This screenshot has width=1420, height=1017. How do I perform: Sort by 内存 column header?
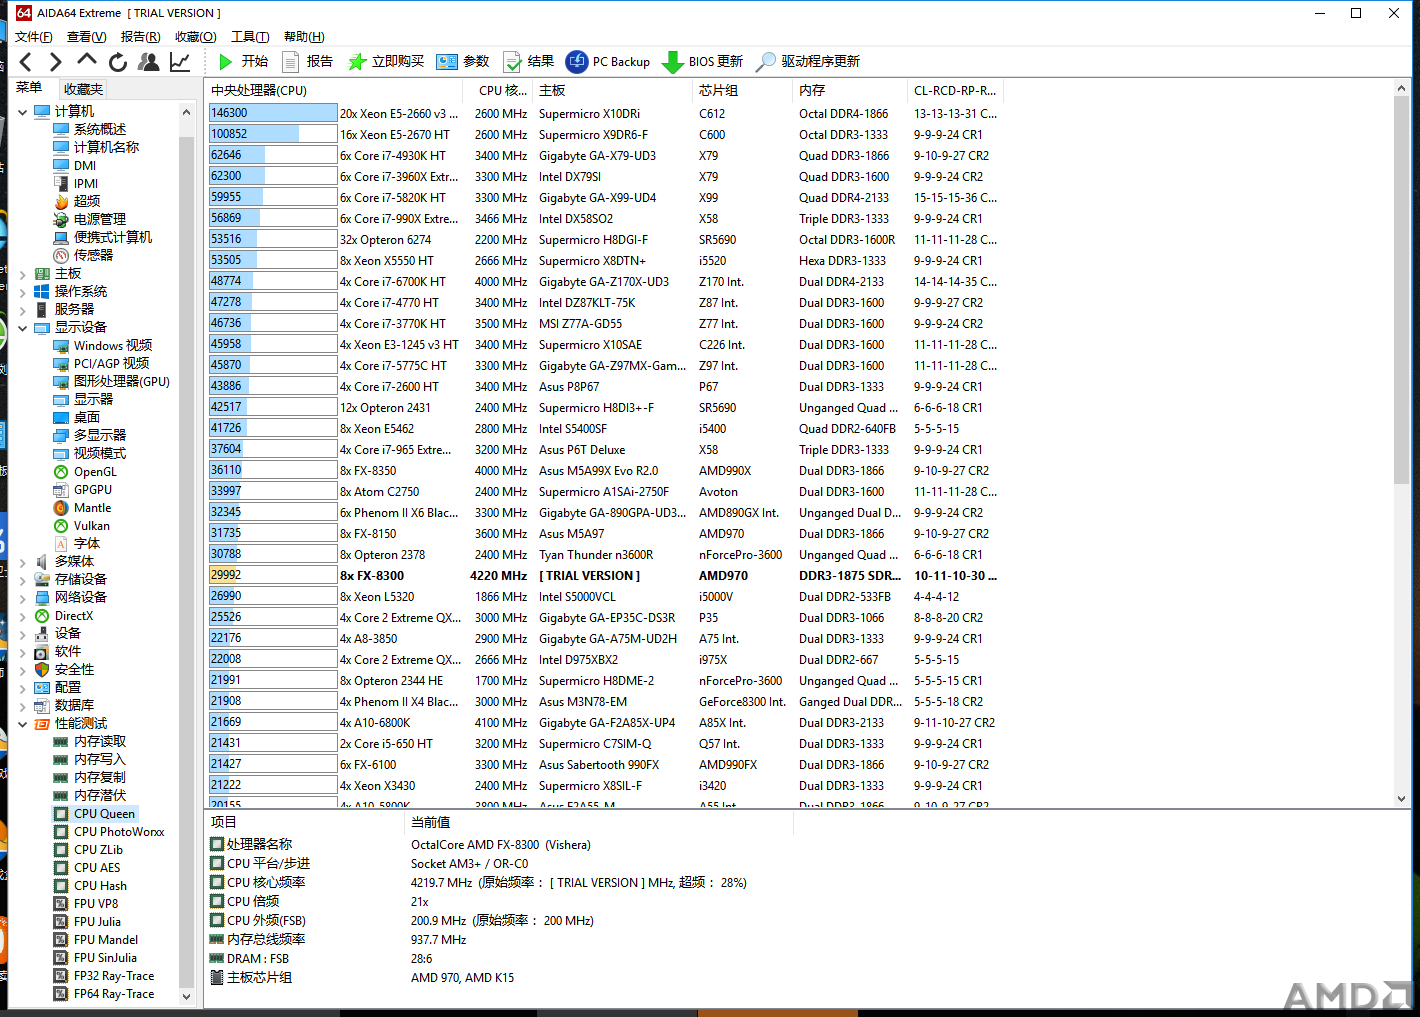tap(851, 90)
